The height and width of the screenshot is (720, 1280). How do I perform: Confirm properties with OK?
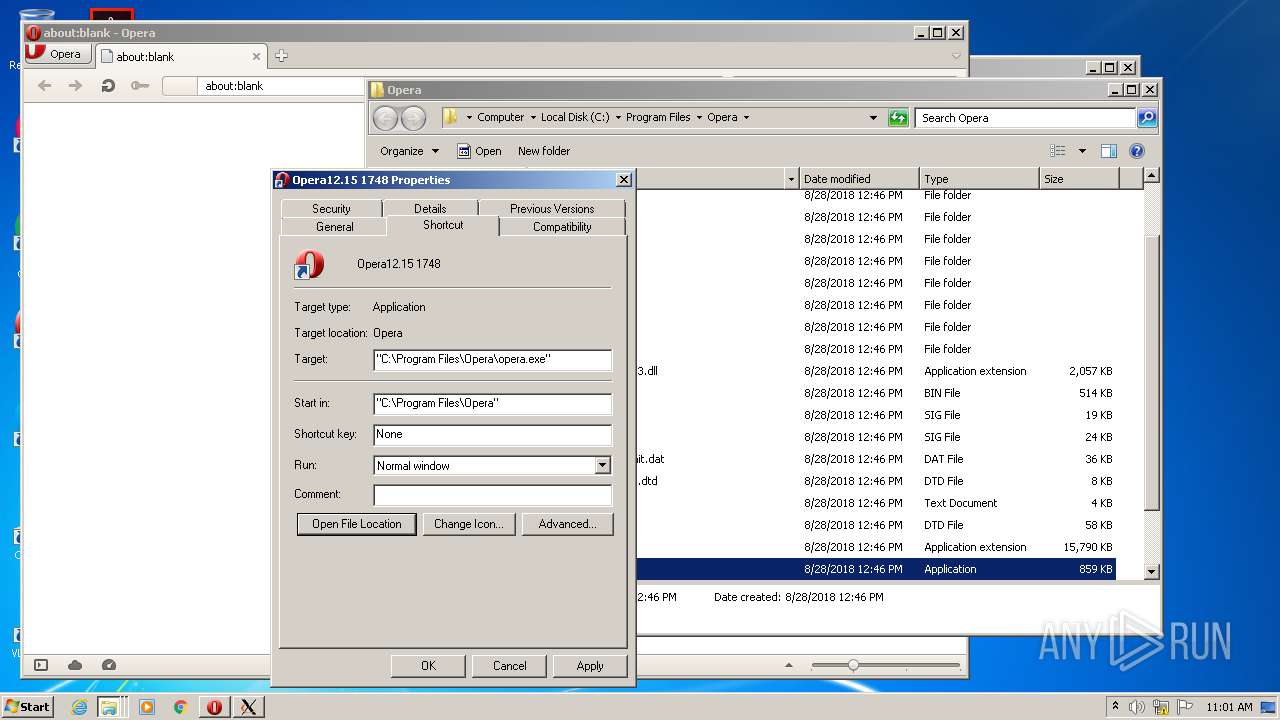coord(428,666)
